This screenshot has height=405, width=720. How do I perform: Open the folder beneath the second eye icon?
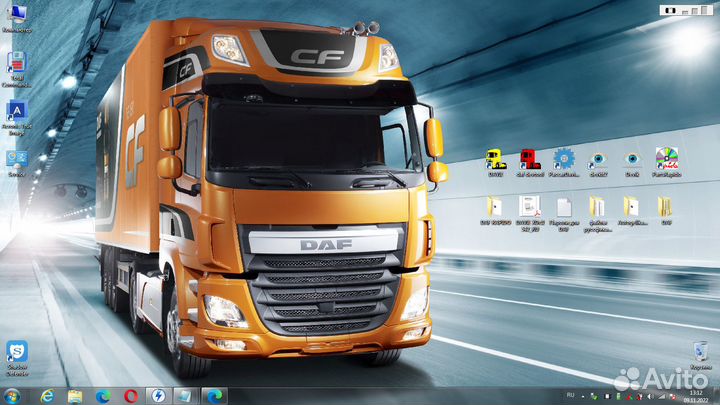coord(632,211)
